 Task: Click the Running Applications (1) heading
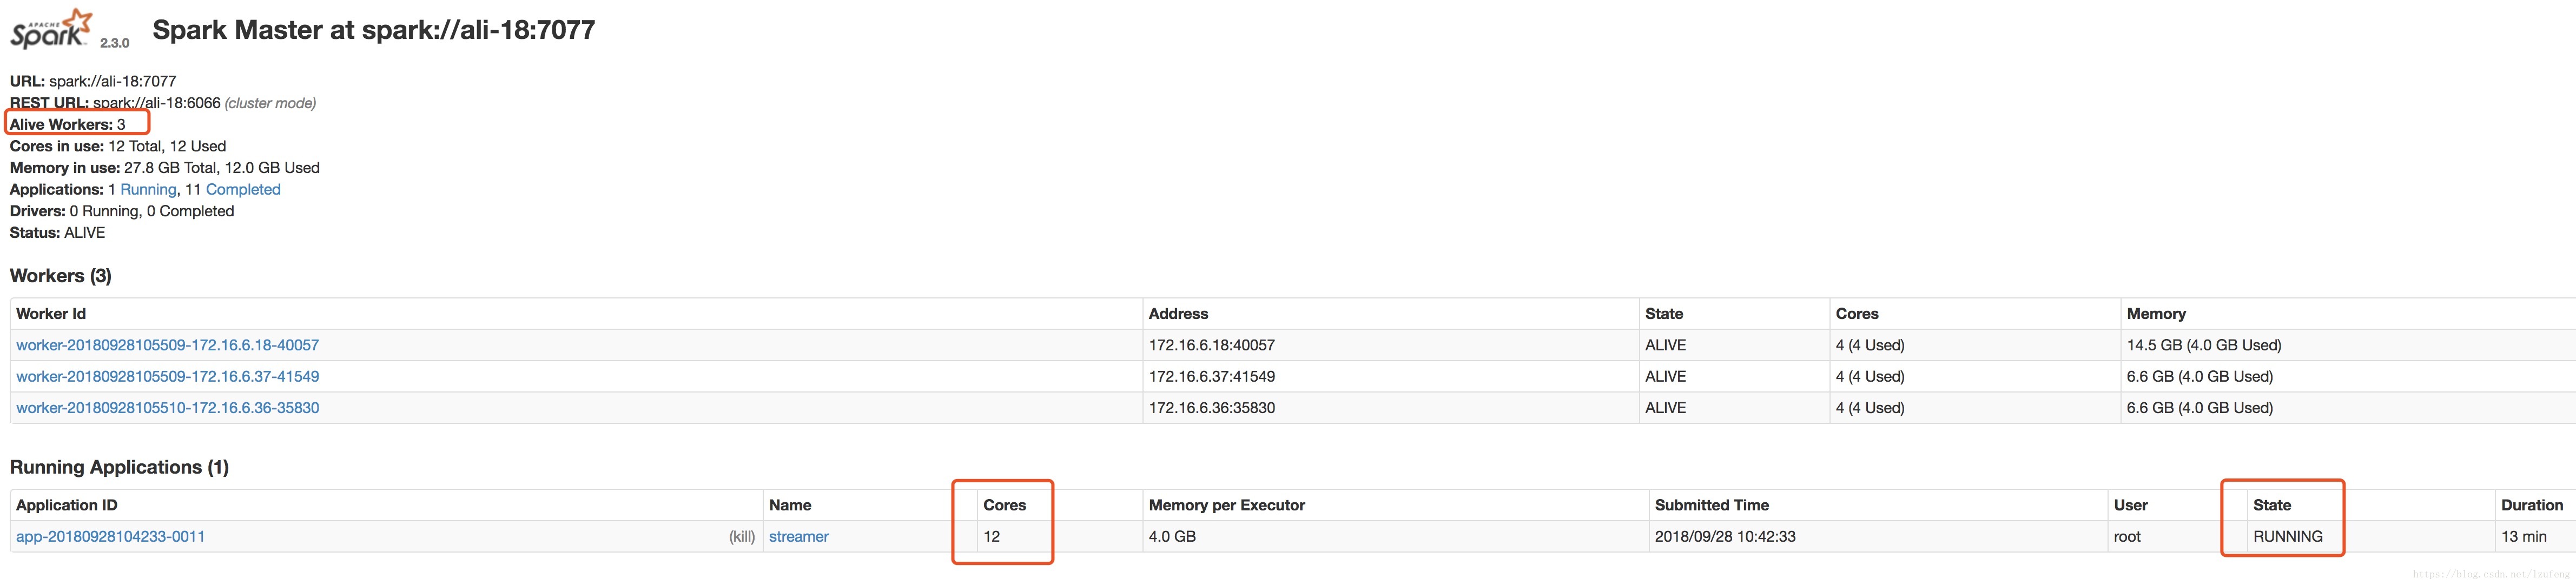[119, 467]
